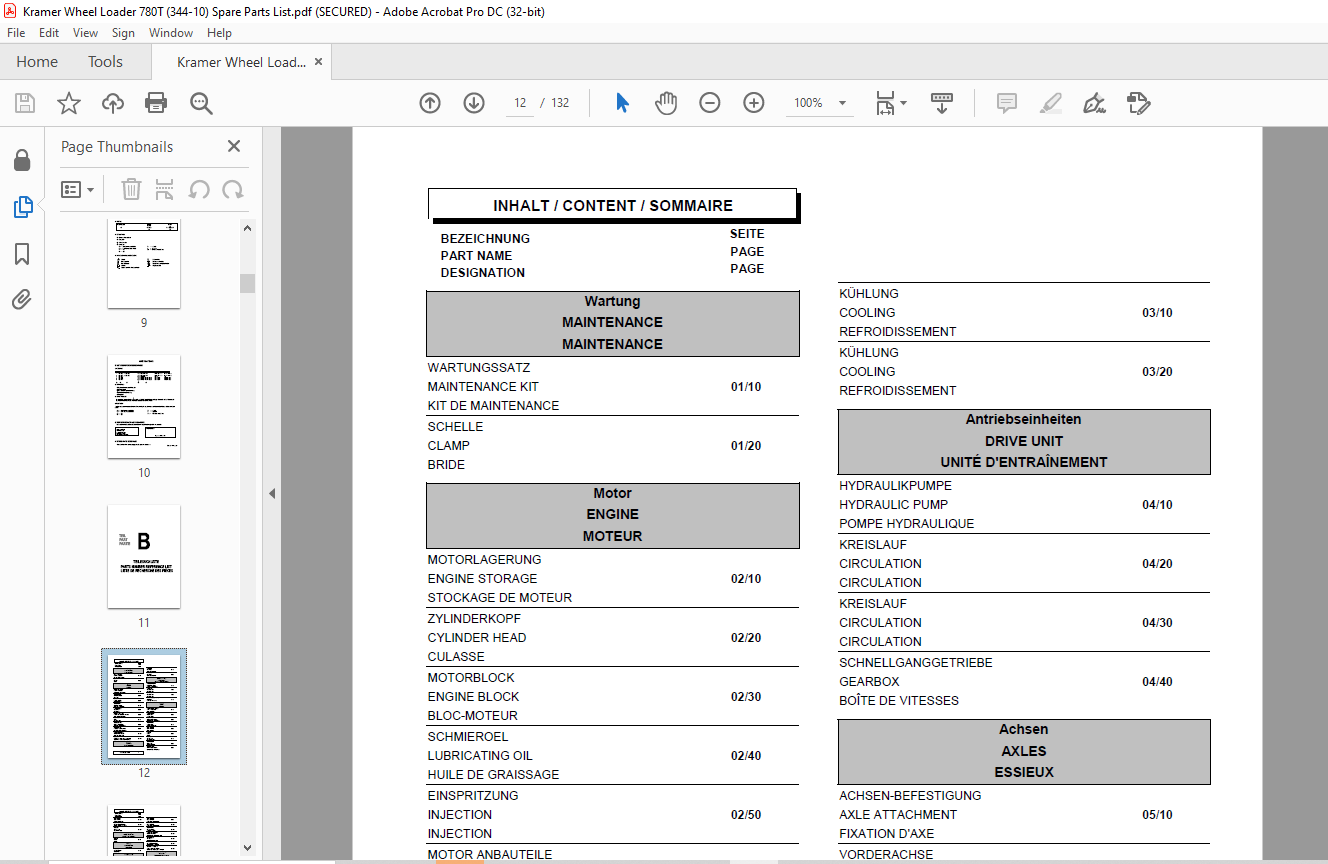Select page 9 thumbnail
Screen dimensions: 1328x864
pos(144,263)
